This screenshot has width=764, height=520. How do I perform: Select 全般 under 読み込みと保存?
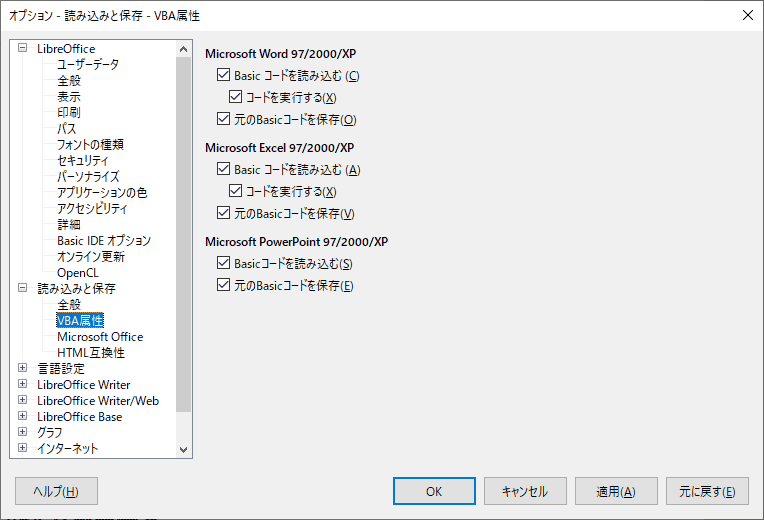(69, 305)
